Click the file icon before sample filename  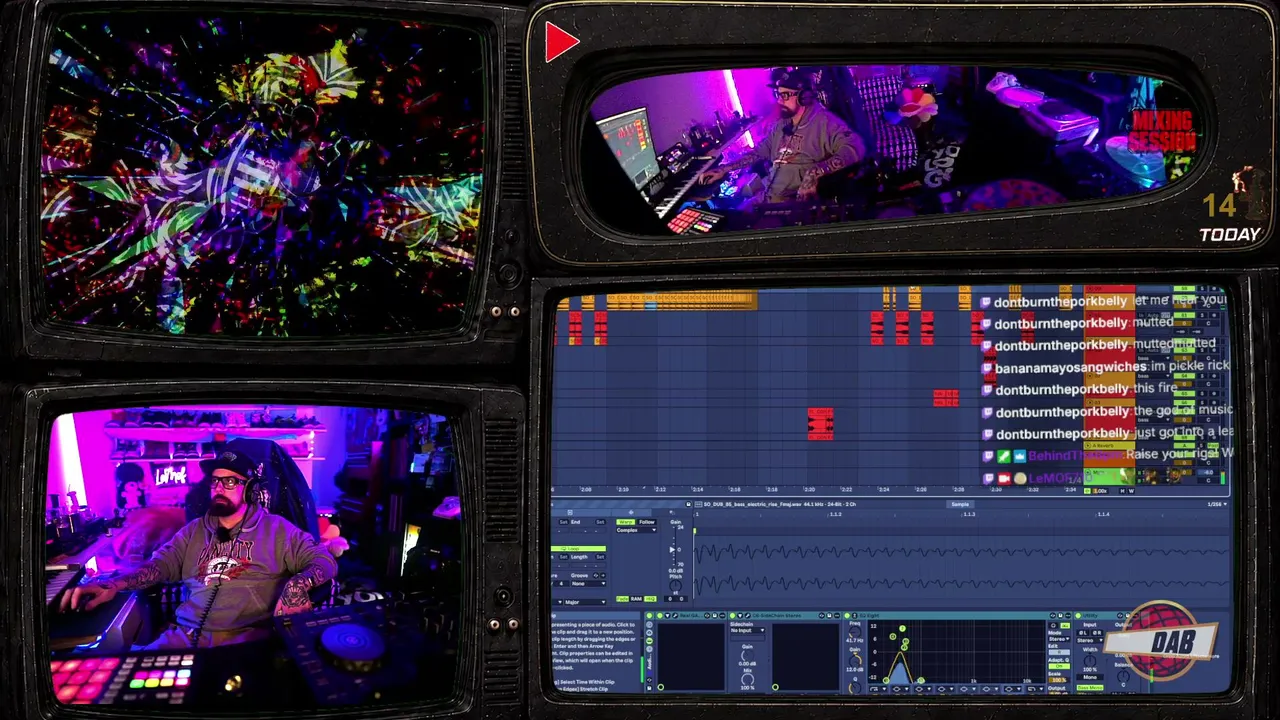pyautogui.click(x=697, y=504)
